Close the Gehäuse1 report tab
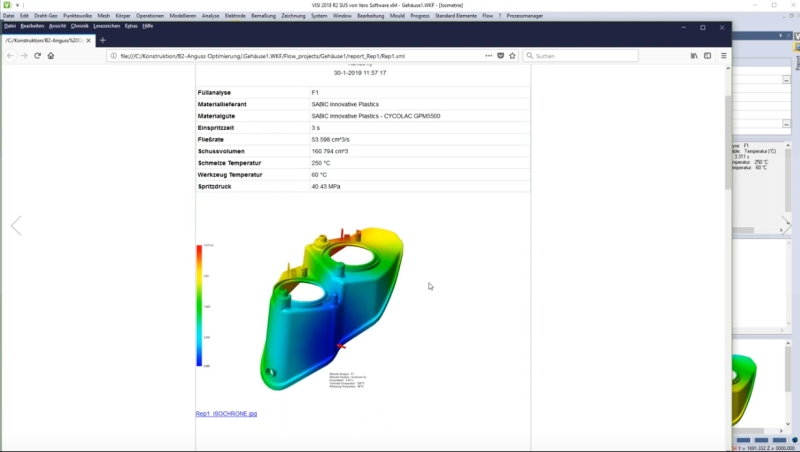The image size is (800, 452). 88,40
